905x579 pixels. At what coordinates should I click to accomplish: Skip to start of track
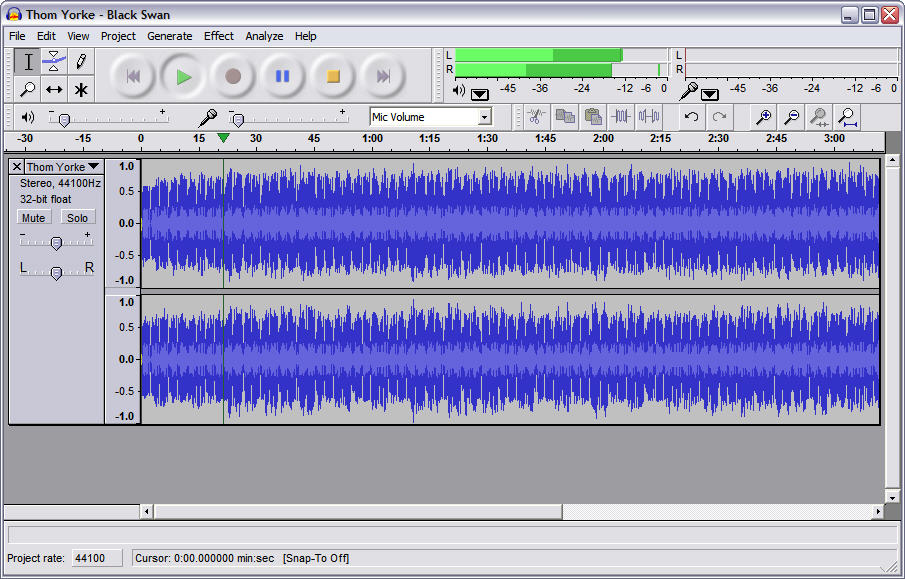click(x=133, y=76)
